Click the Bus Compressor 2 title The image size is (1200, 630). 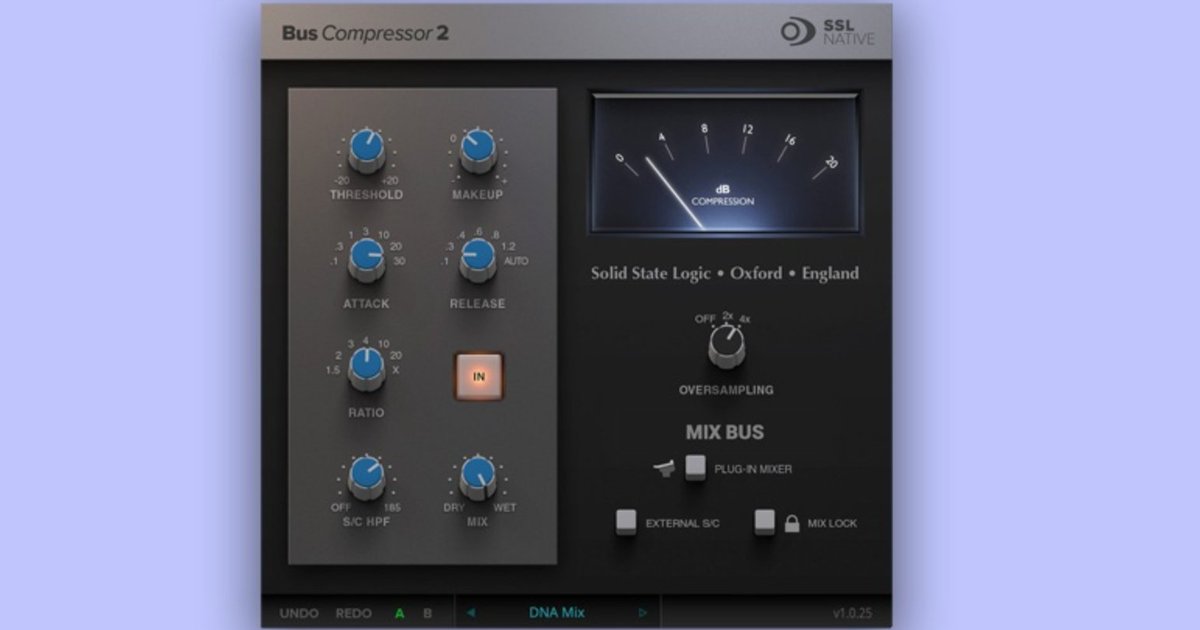pyautogui.click(x=365, y=33)
